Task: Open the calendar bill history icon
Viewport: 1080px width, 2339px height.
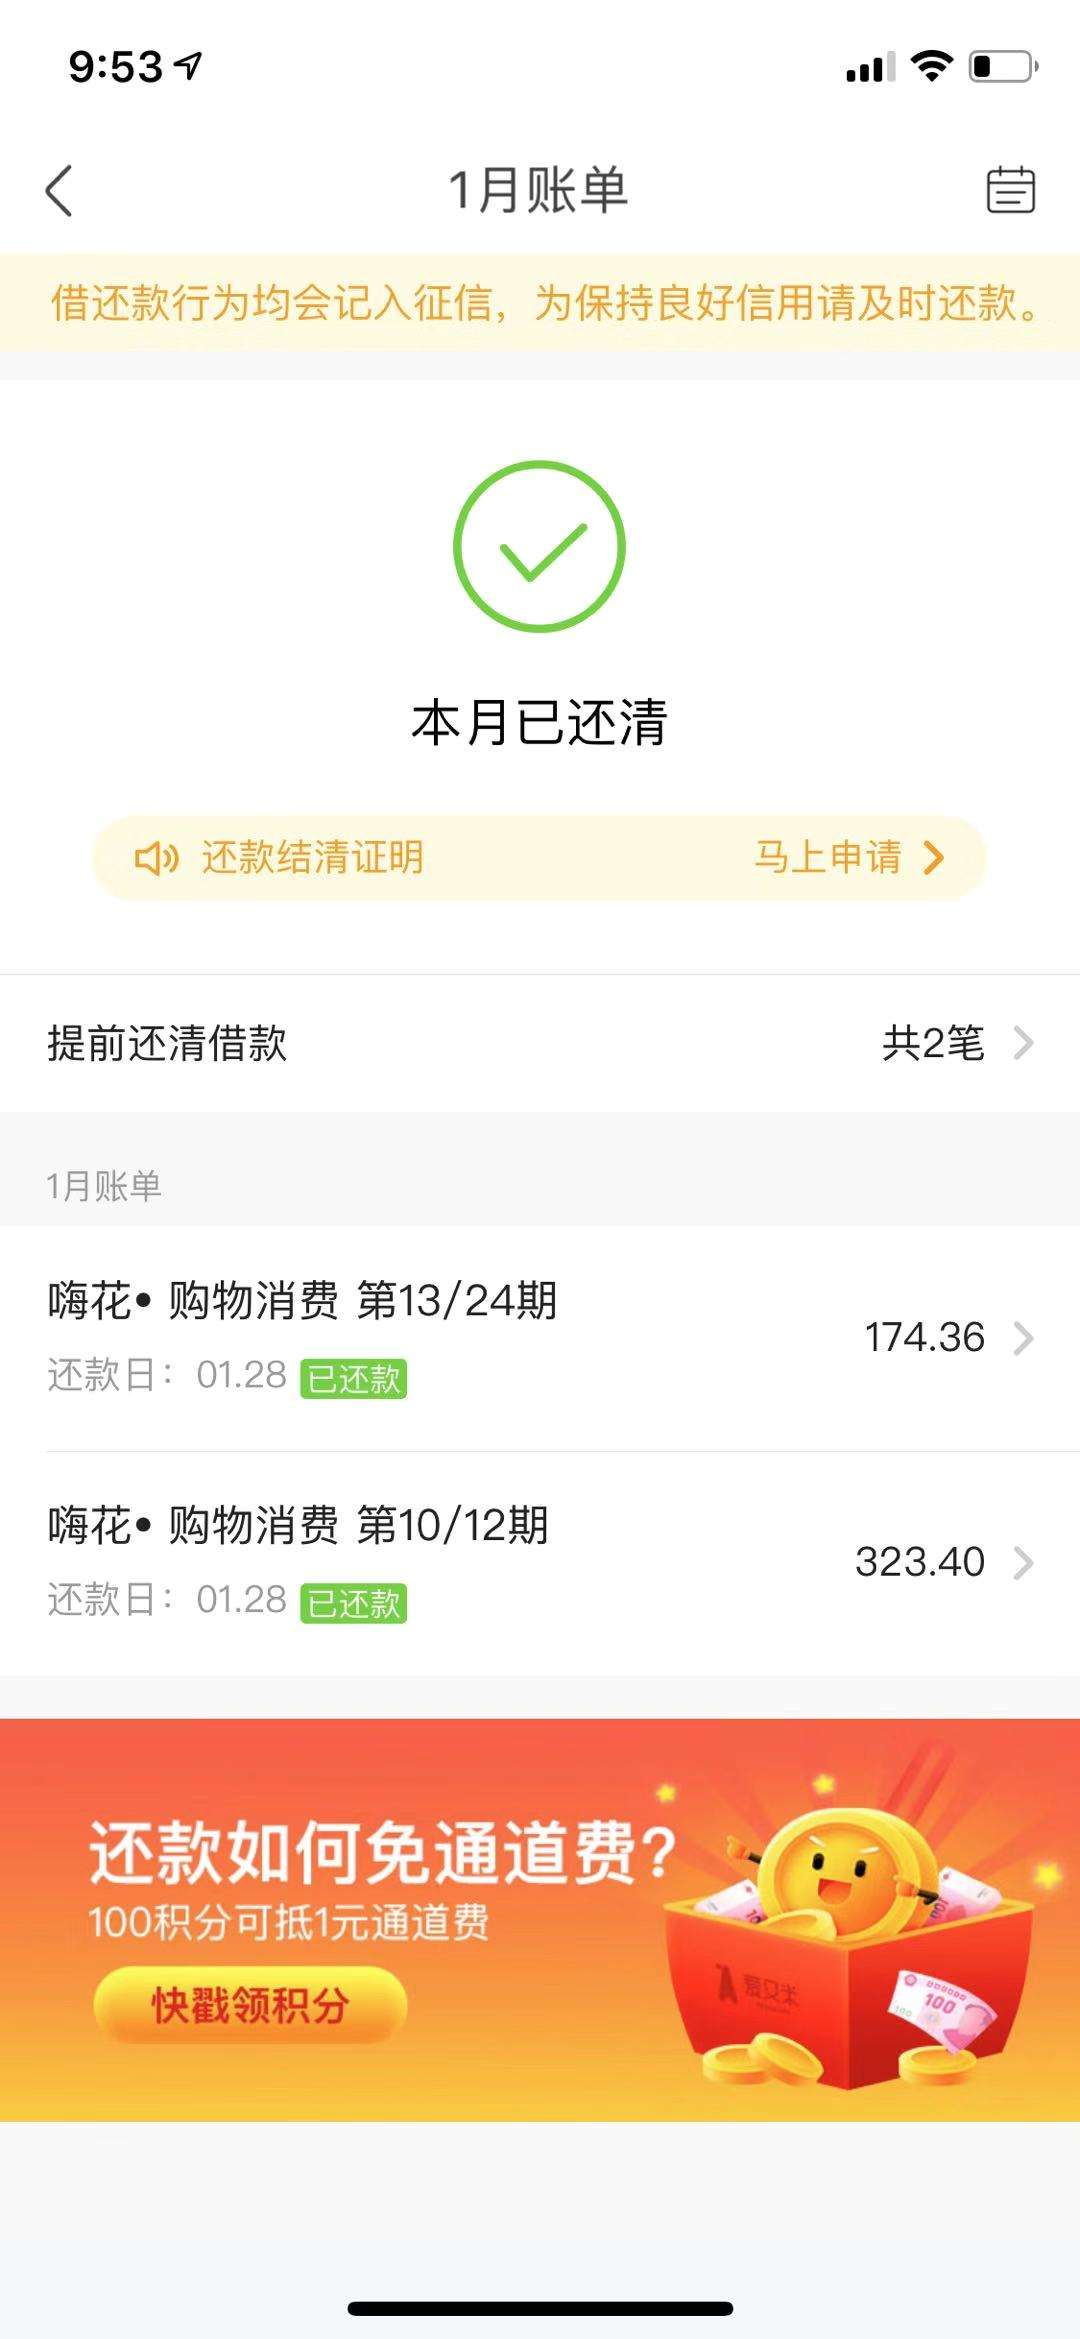Action: coord(1011,189)
